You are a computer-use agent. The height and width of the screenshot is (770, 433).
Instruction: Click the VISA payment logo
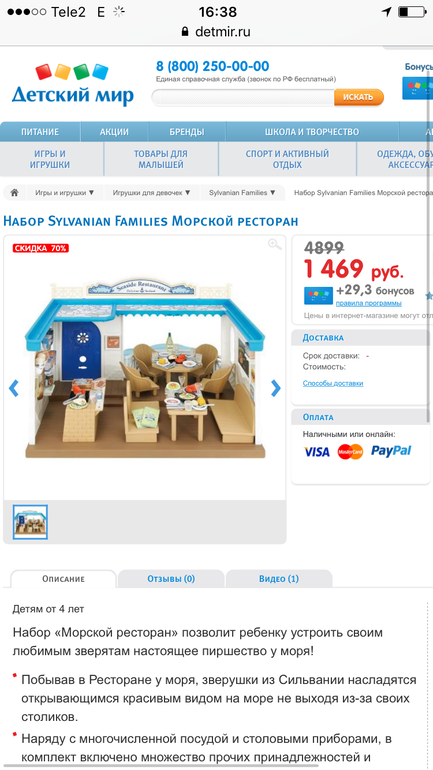[x=317, y=452]
